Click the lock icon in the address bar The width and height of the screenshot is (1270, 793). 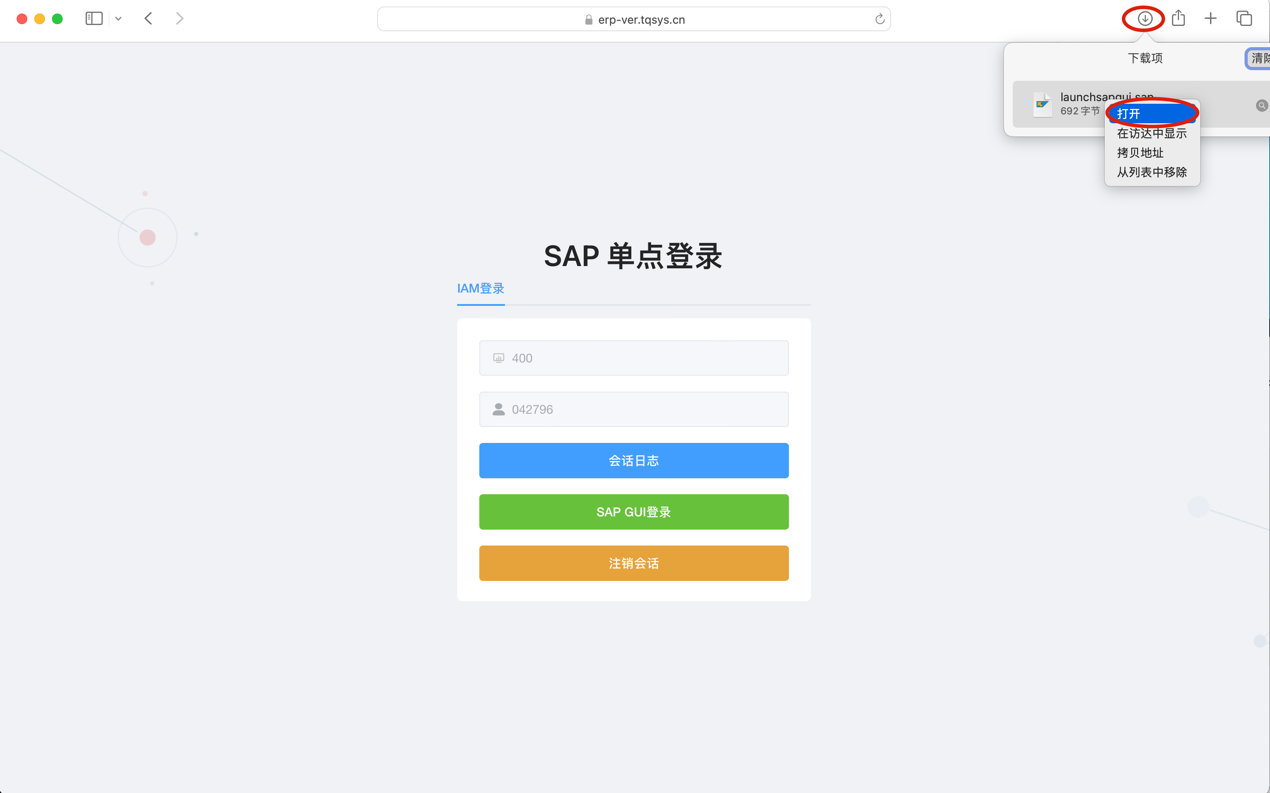[589, 19]
